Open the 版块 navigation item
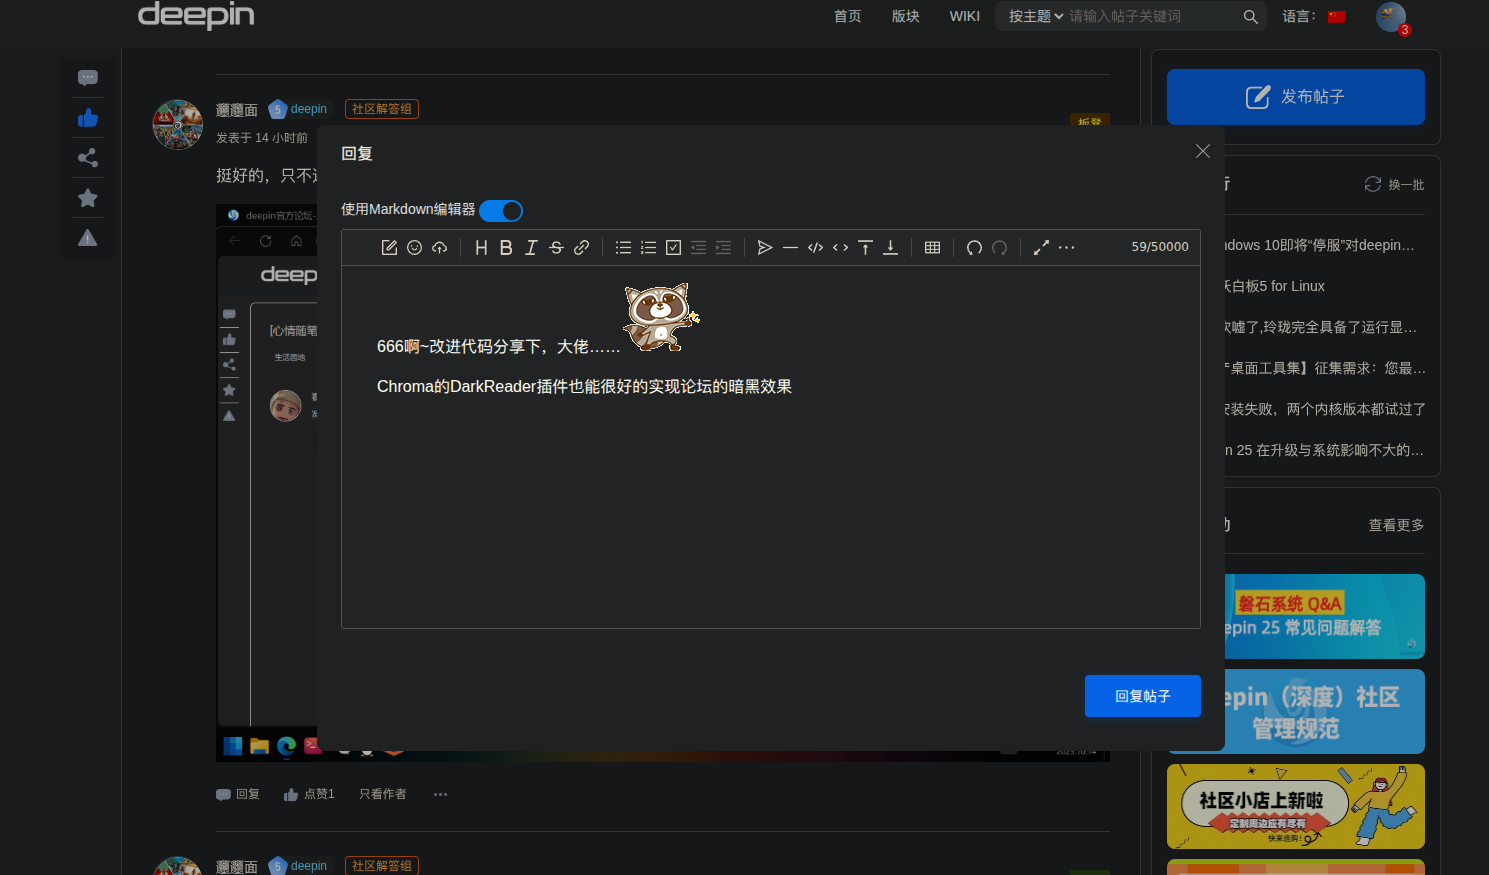The height and width of the screenshot is (875, 1489). pos(906,16)
